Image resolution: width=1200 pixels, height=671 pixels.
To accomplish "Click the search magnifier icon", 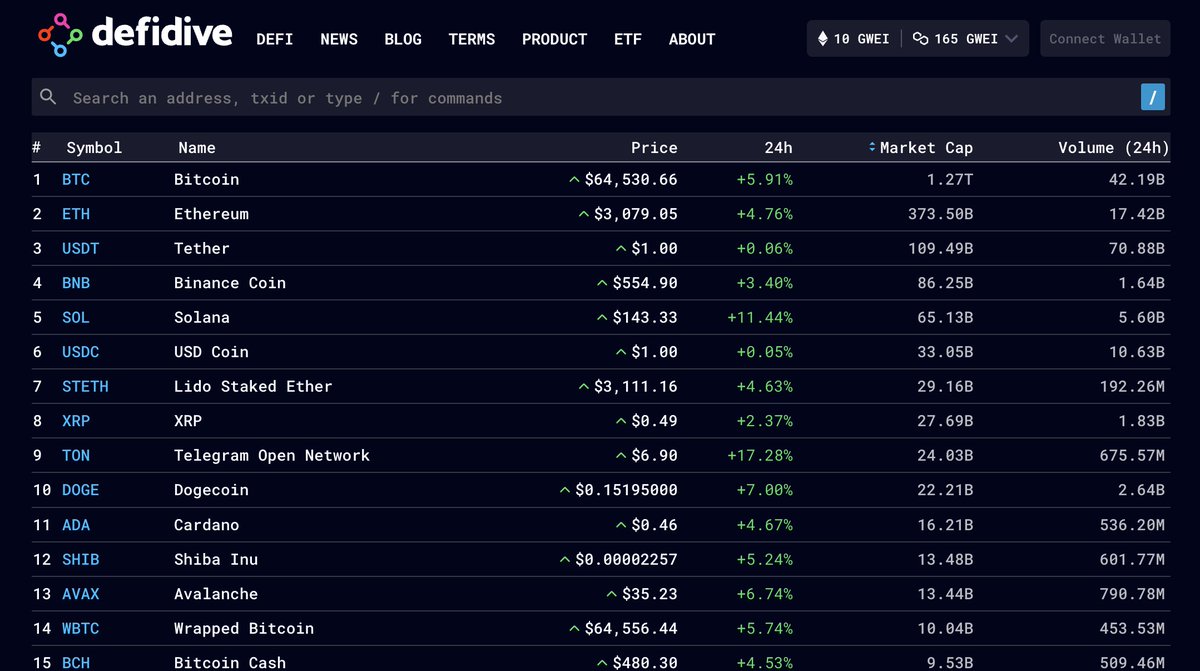I will [x=48, y=97].
